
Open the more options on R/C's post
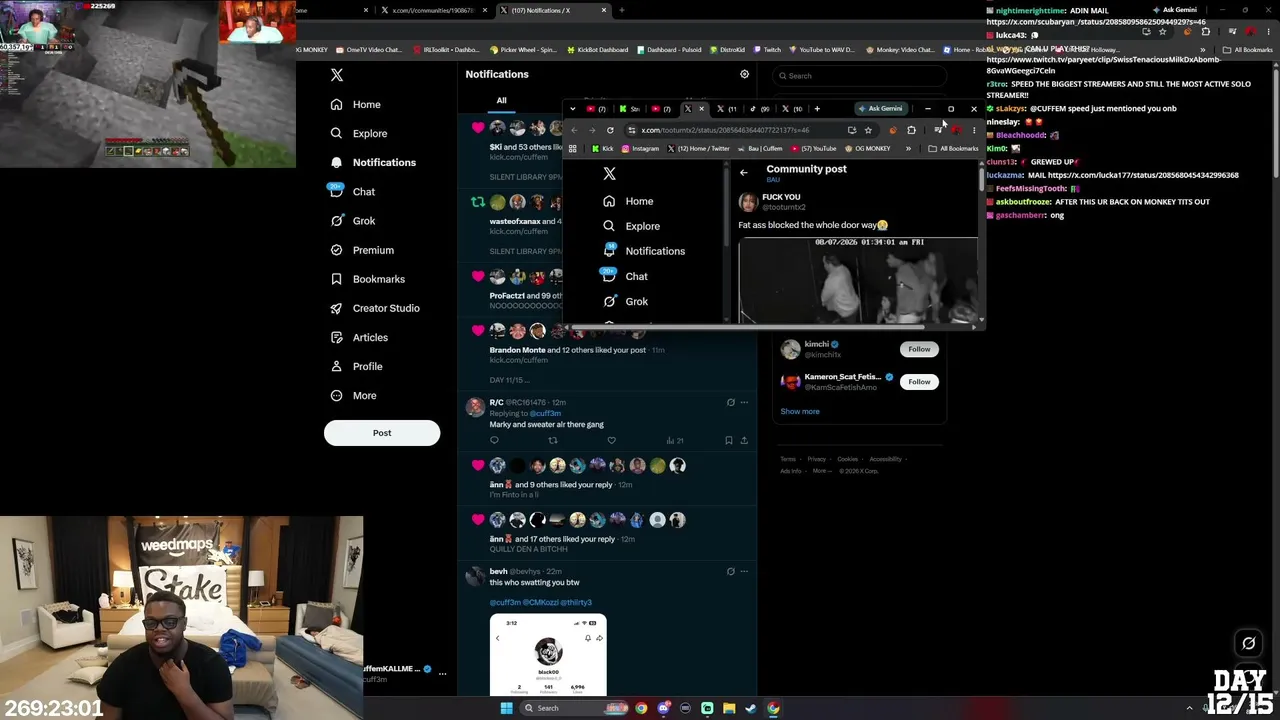744,402
